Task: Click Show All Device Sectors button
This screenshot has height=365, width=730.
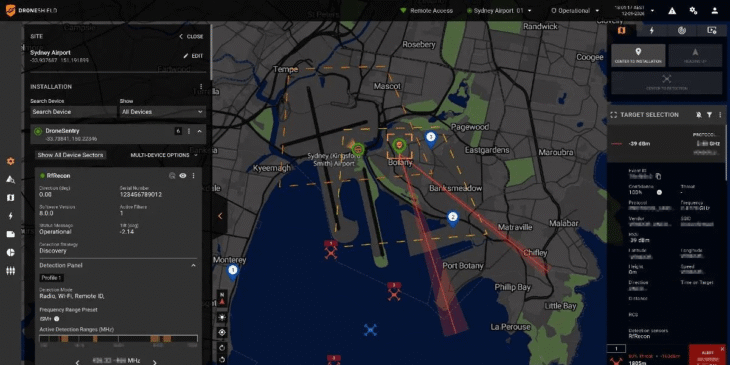Action: tap(71, 155)
